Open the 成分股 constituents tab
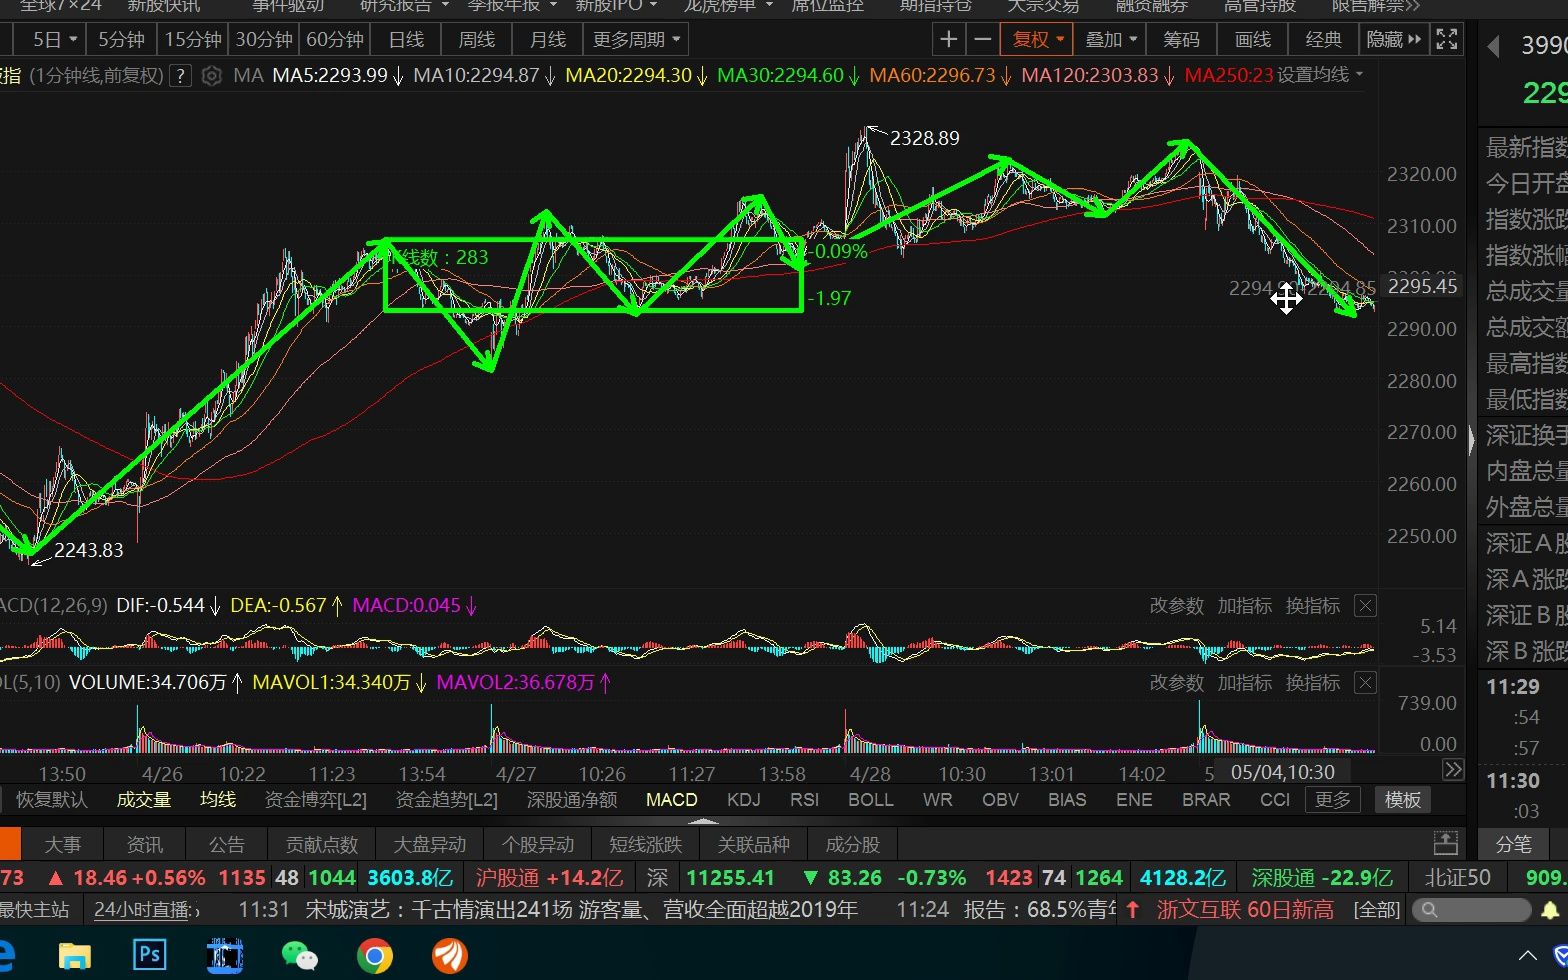Viewport: 1568px width, 980px height. click(x=852, y=844)
